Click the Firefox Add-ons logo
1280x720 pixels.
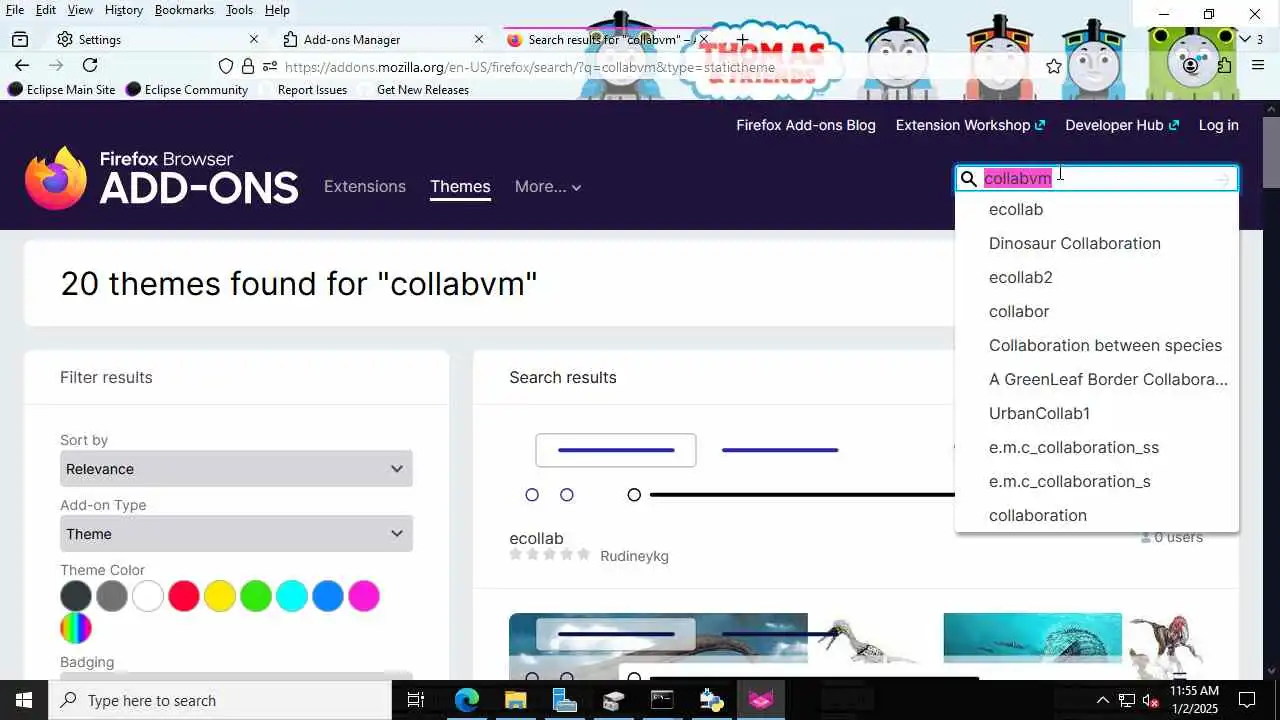coord(162,177)
